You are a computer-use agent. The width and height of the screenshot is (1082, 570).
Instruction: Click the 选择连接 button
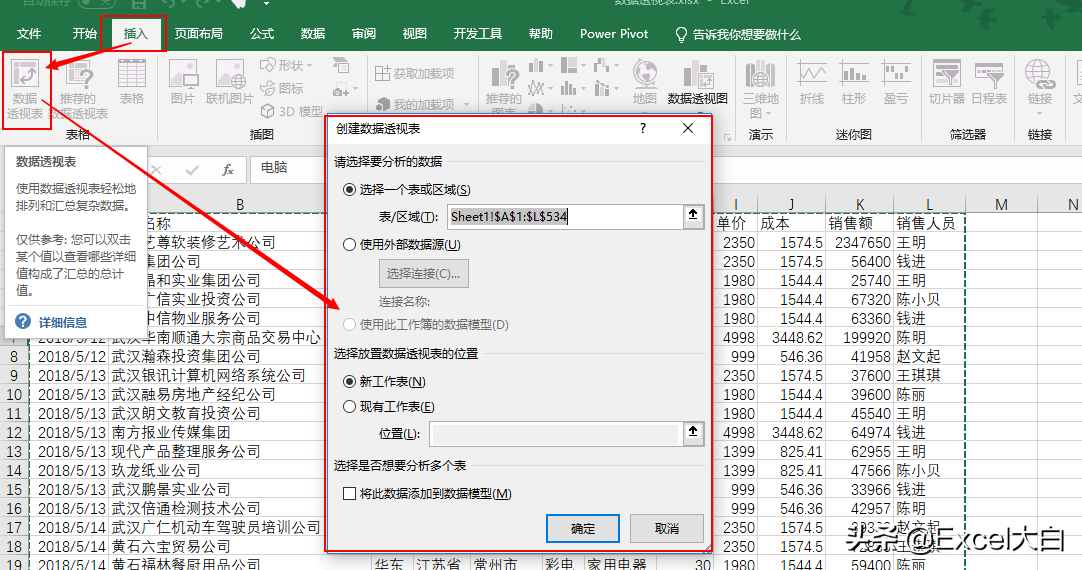tap(424, 273)
